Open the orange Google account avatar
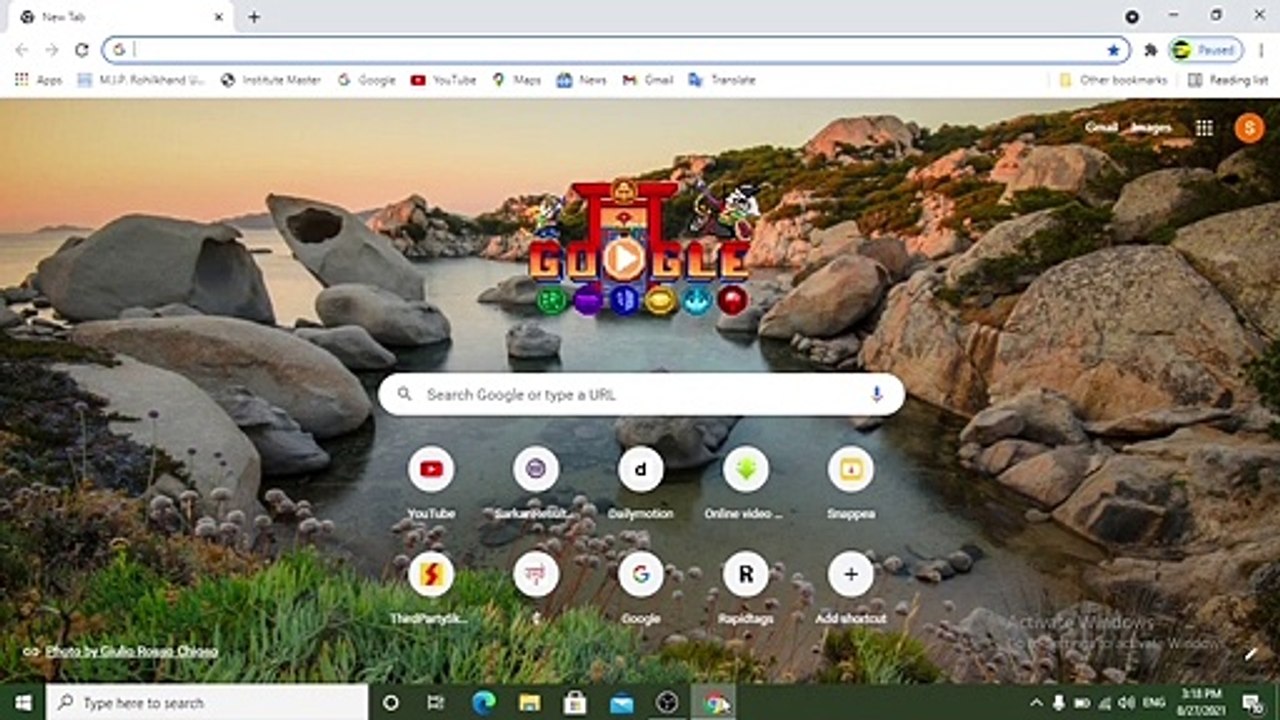The image size is (1280, 720). 1249,128
